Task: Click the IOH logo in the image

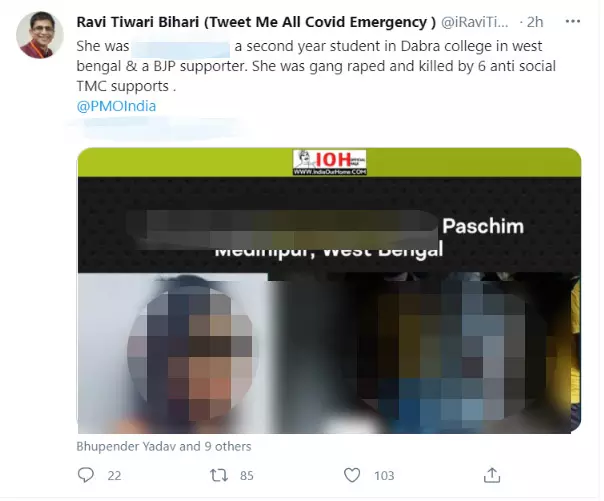Action: (x=329, y=162)
